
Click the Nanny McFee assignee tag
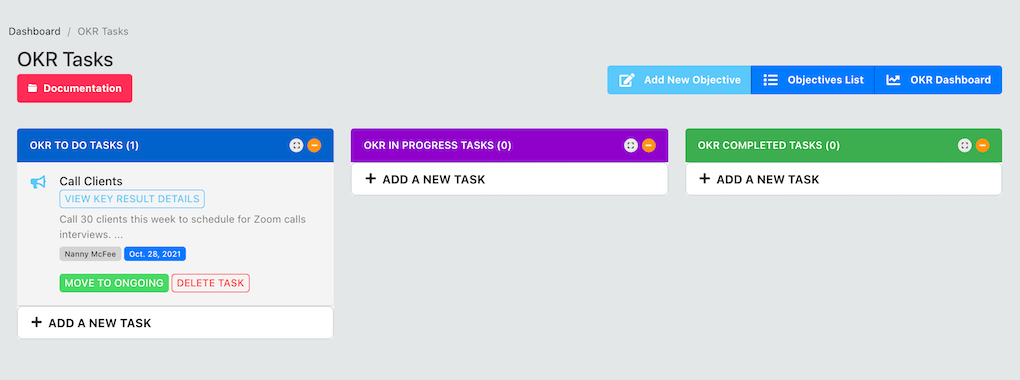point(90,254)
